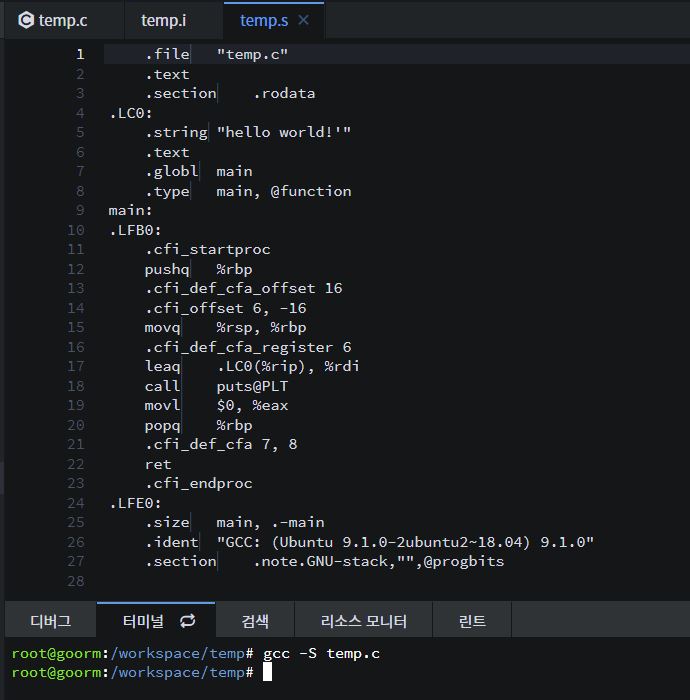This screenshot has width=690, height=700.
Task: Click the .size main, .-main line
Action: 235,522
